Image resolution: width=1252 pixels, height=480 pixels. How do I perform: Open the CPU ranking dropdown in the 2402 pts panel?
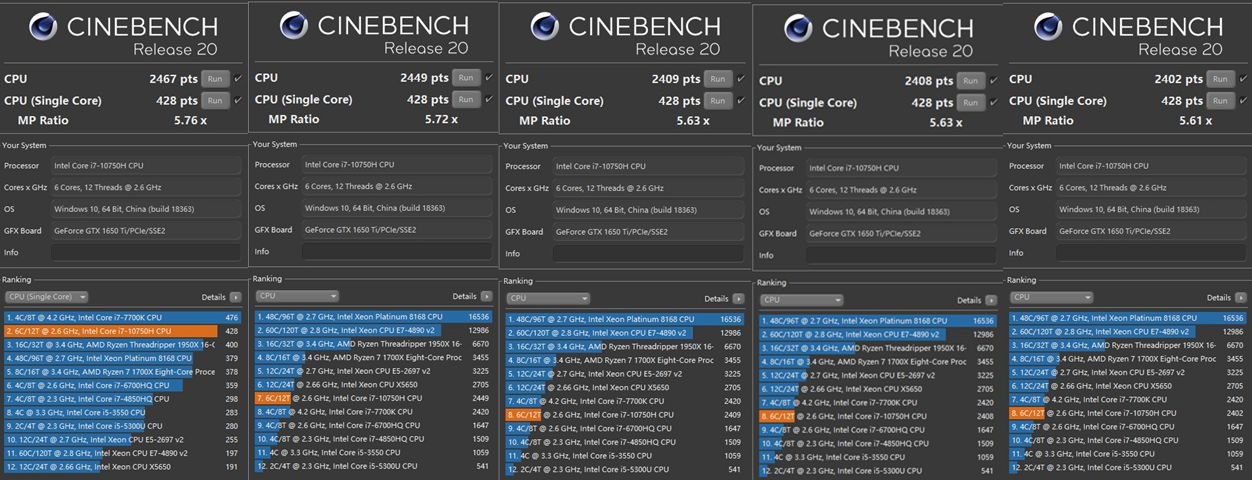click(1051, 297)
